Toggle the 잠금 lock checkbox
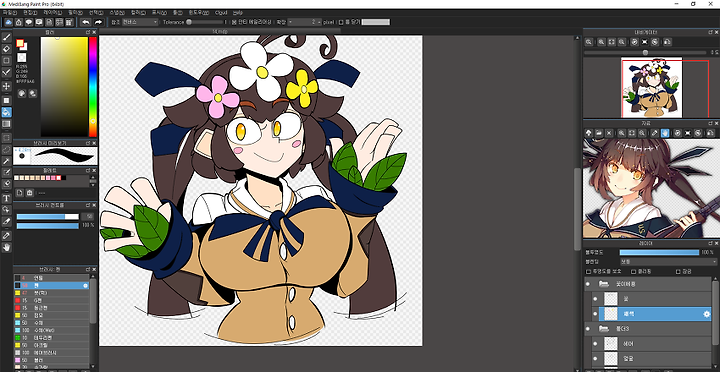The width and height of the screenshot is (720, 372). (678, 271)
